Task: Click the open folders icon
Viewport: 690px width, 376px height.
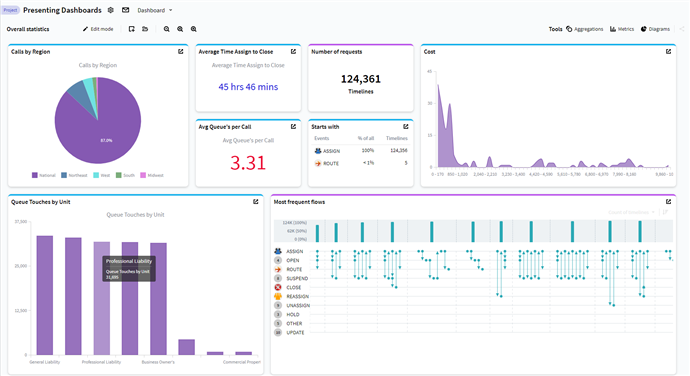Action: 145,29
